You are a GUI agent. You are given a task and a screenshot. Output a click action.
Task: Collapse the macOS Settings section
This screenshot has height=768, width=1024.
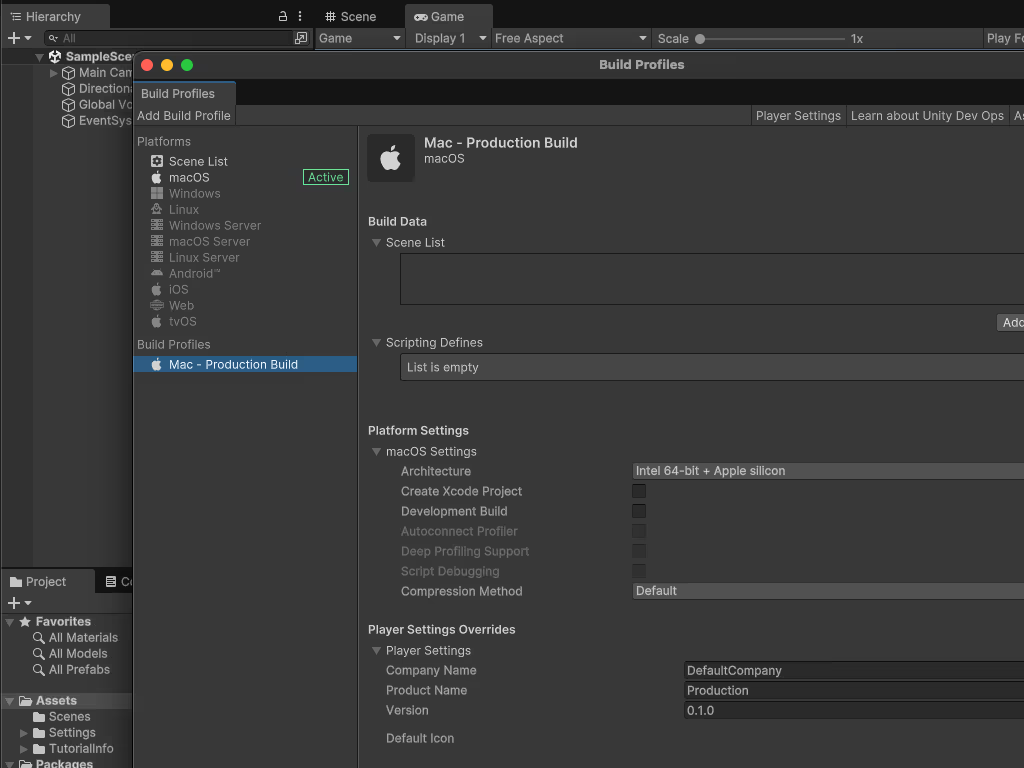[376, 451]
